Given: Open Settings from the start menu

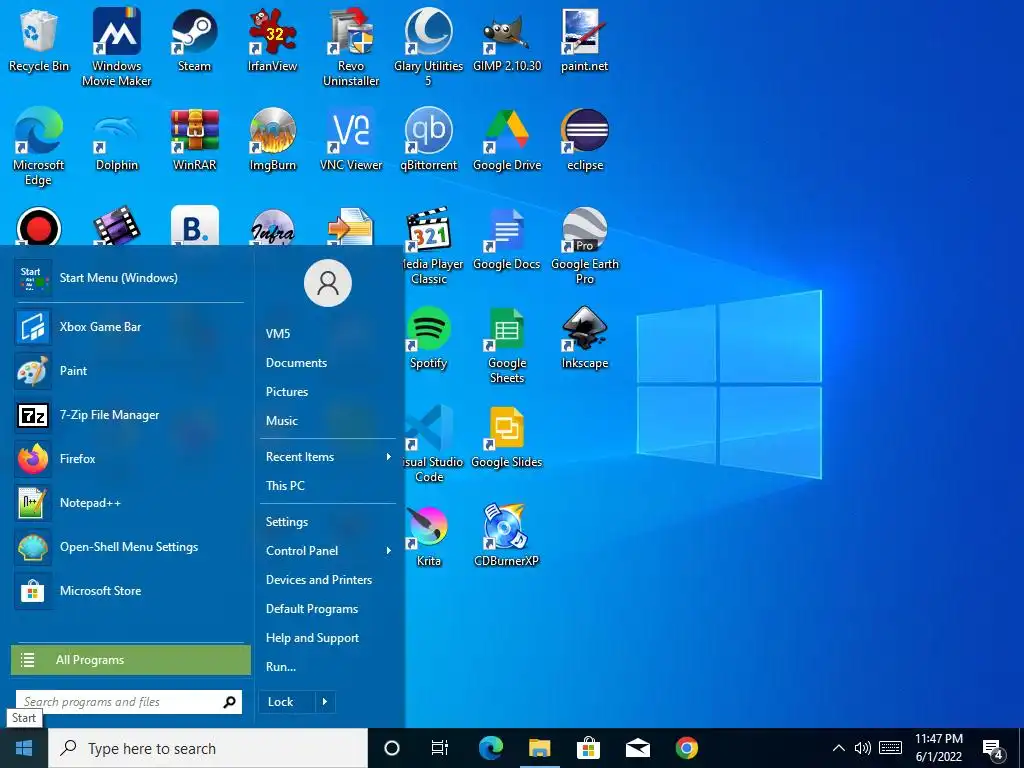Looking at the screenshot, I should pyautogui.click(x=328, y=522).
